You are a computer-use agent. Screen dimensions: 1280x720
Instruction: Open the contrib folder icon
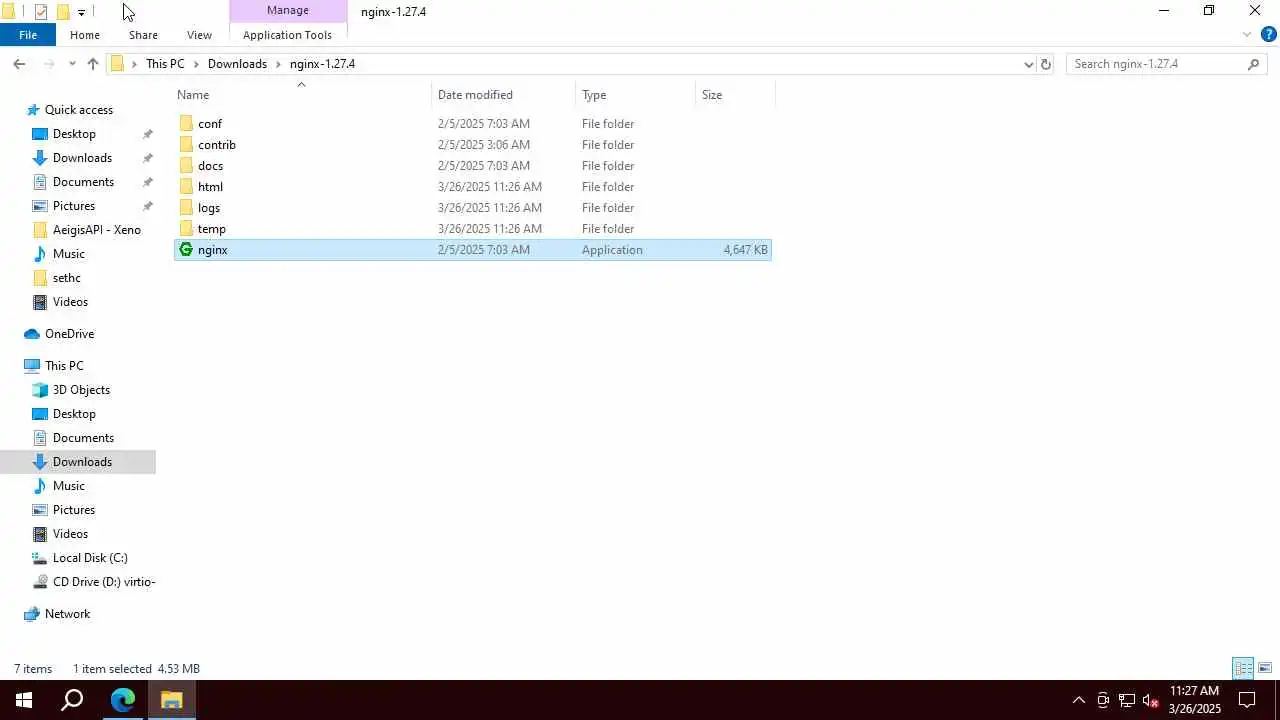(x=186, y=145)
